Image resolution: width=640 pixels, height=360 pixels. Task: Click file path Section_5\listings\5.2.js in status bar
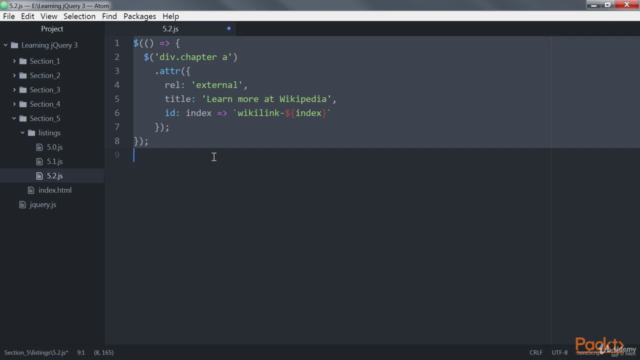click(36, 353)
